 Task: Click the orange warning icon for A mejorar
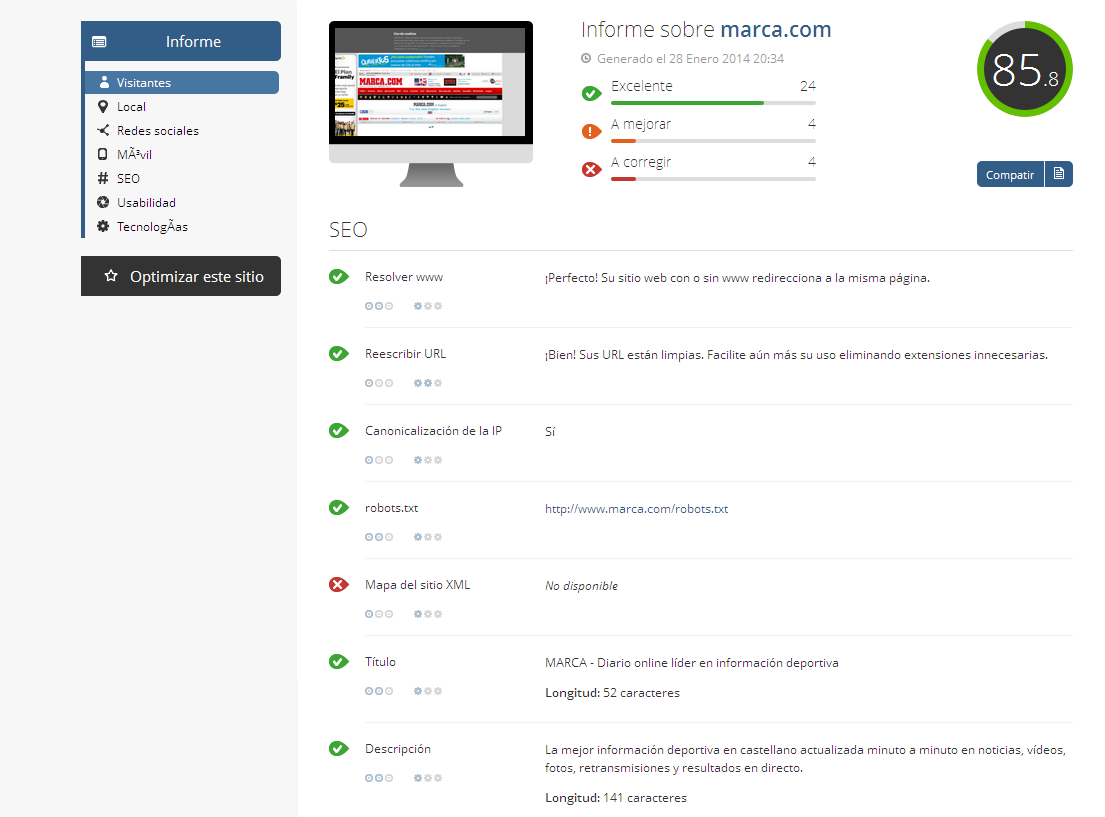tap(591, 131)
